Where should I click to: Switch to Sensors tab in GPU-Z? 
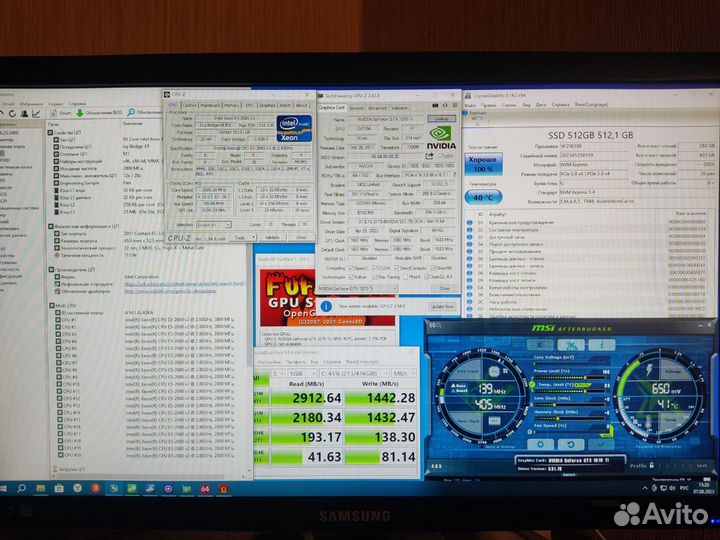[x=356, y=108]
